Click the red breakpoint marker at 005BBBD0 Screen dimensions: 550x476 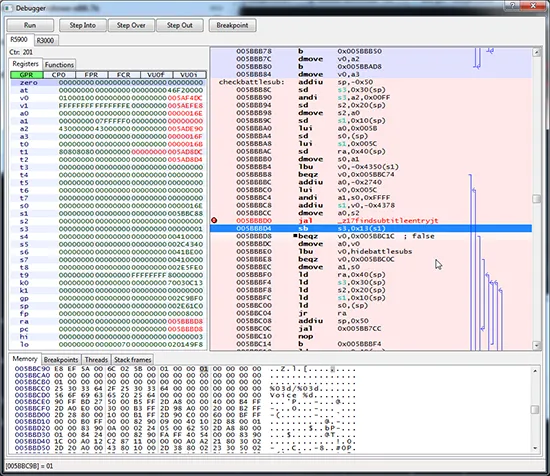tap(214, 220)
